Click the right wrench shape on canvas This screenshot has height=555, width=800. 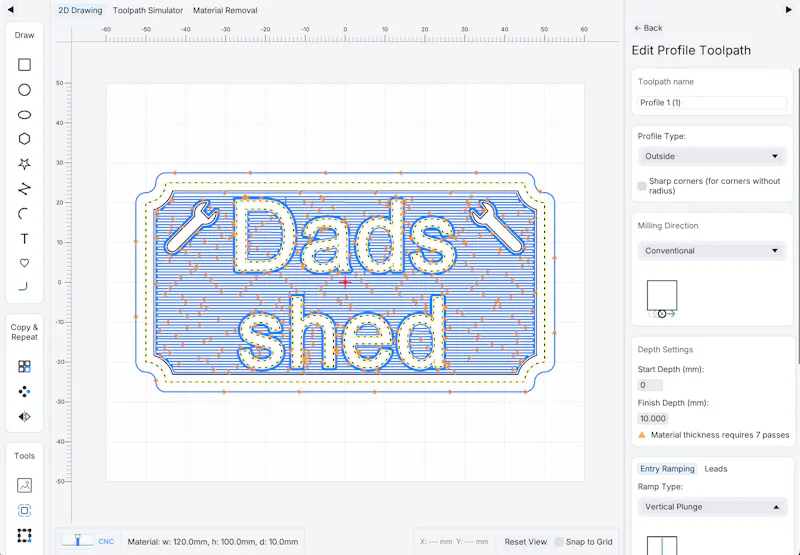coord(496,228)
